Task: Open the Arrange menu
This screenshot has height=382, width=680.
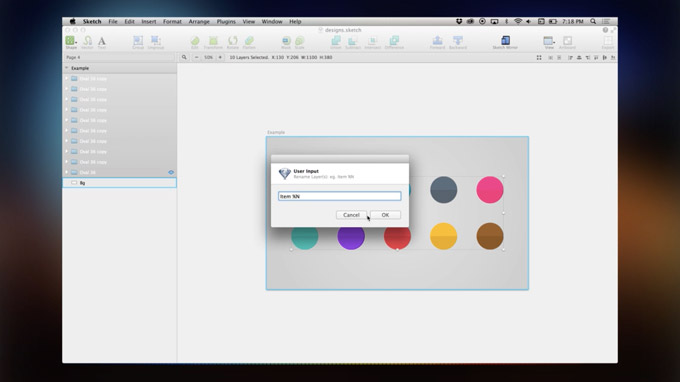Action: click(199, 21)
